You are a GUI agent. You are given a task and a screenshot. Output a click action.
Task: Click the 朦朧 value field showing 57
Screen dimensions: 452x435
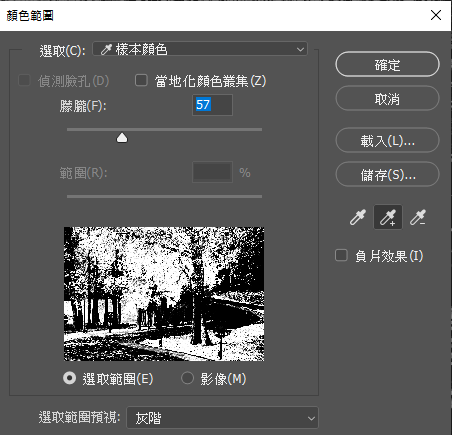[x=212, y=105]
